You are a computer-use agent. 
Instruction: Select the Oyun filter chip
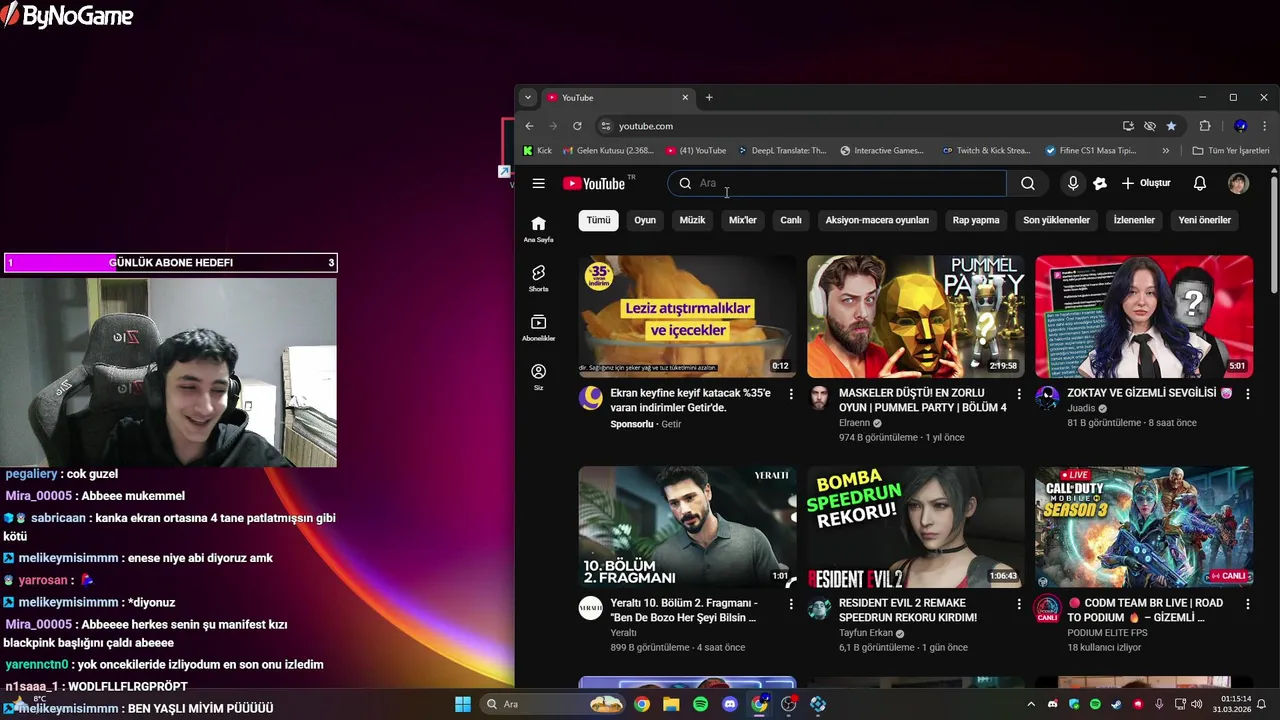645,220
